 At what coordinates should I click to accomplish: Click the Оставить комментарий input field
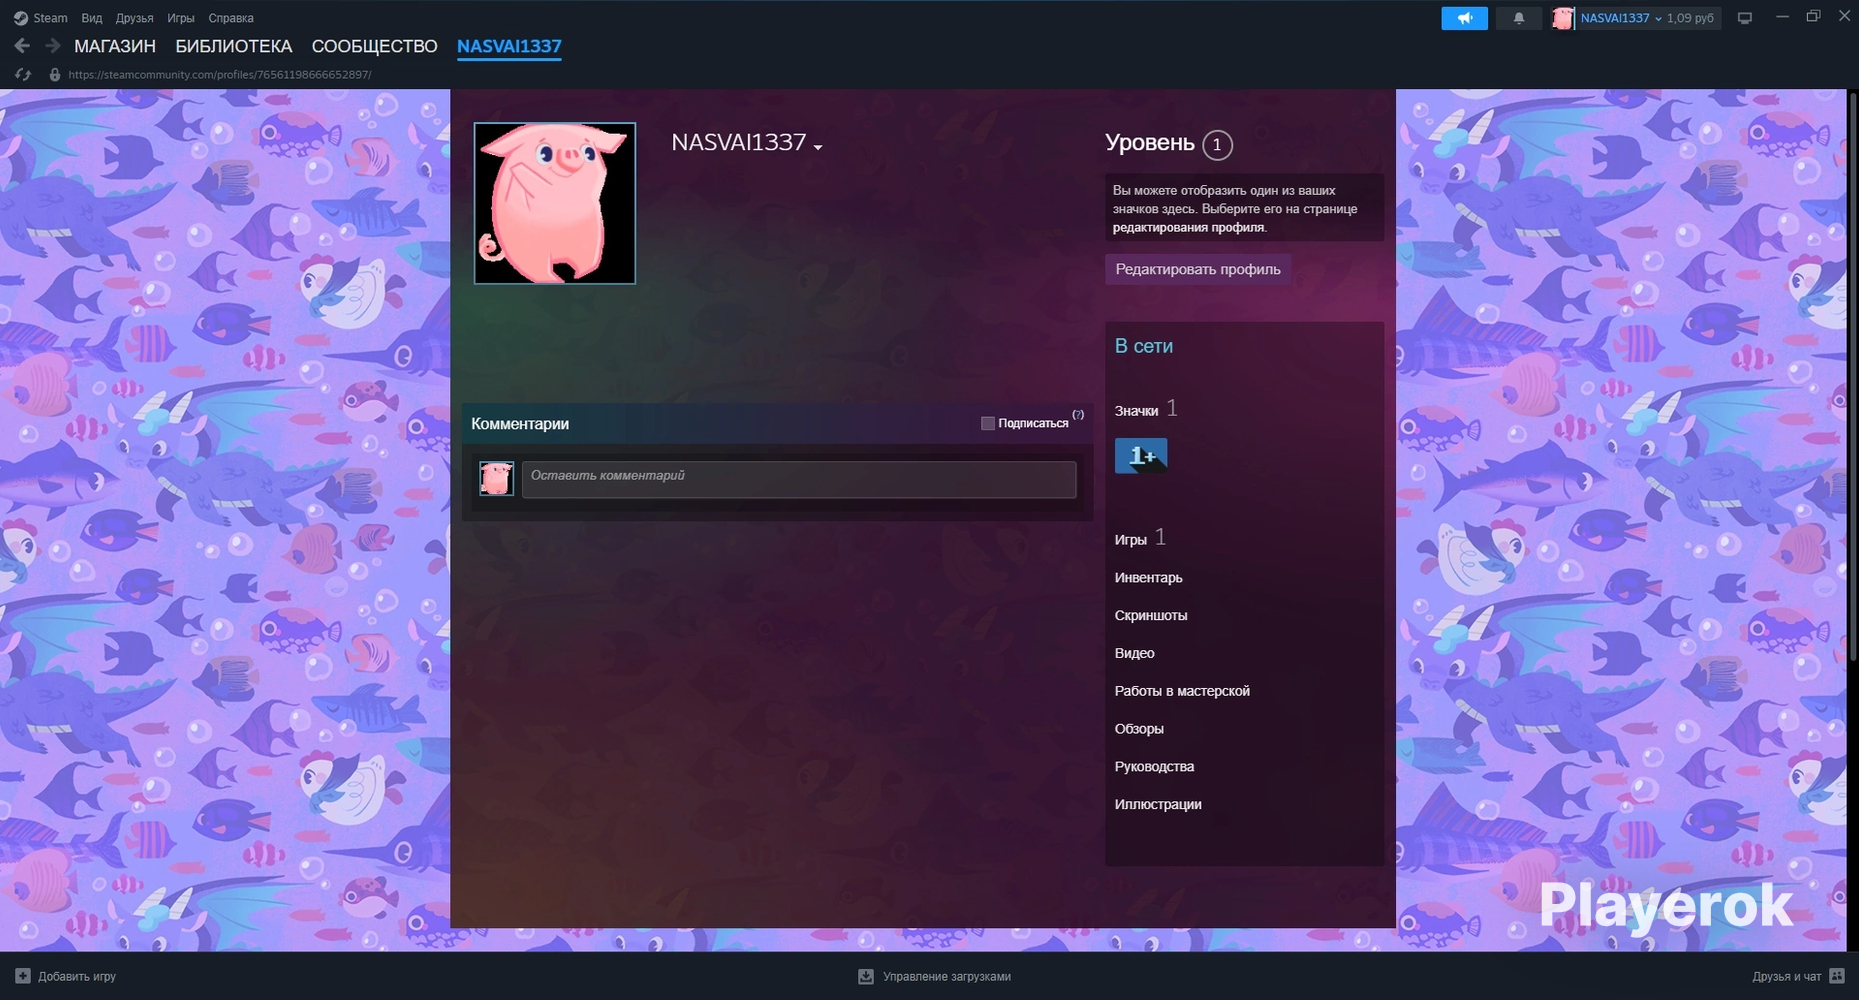tap(799, 479)
